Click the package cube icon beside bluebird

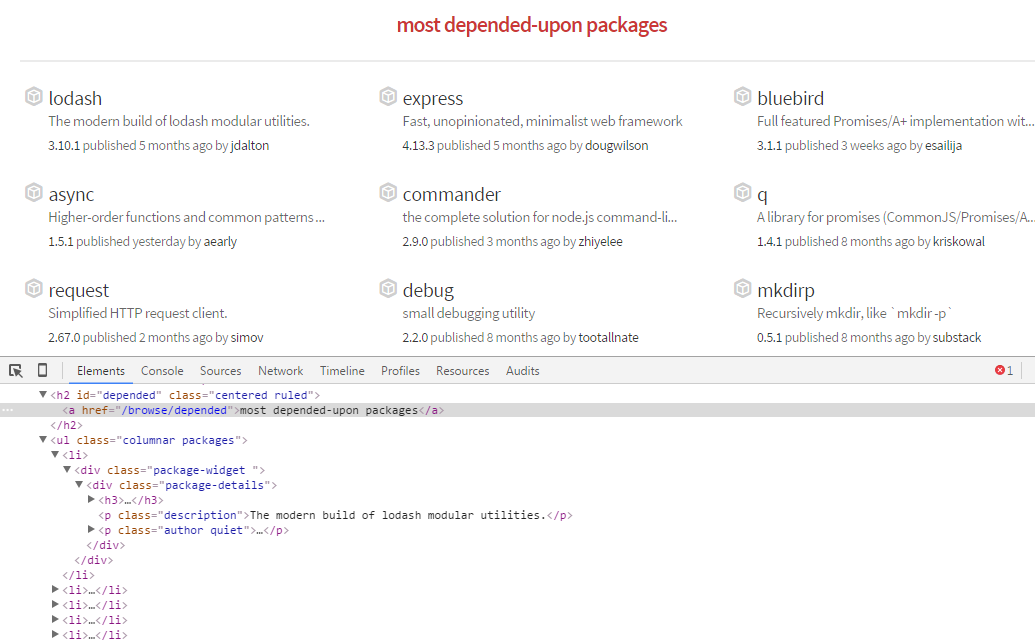(743, 96)
